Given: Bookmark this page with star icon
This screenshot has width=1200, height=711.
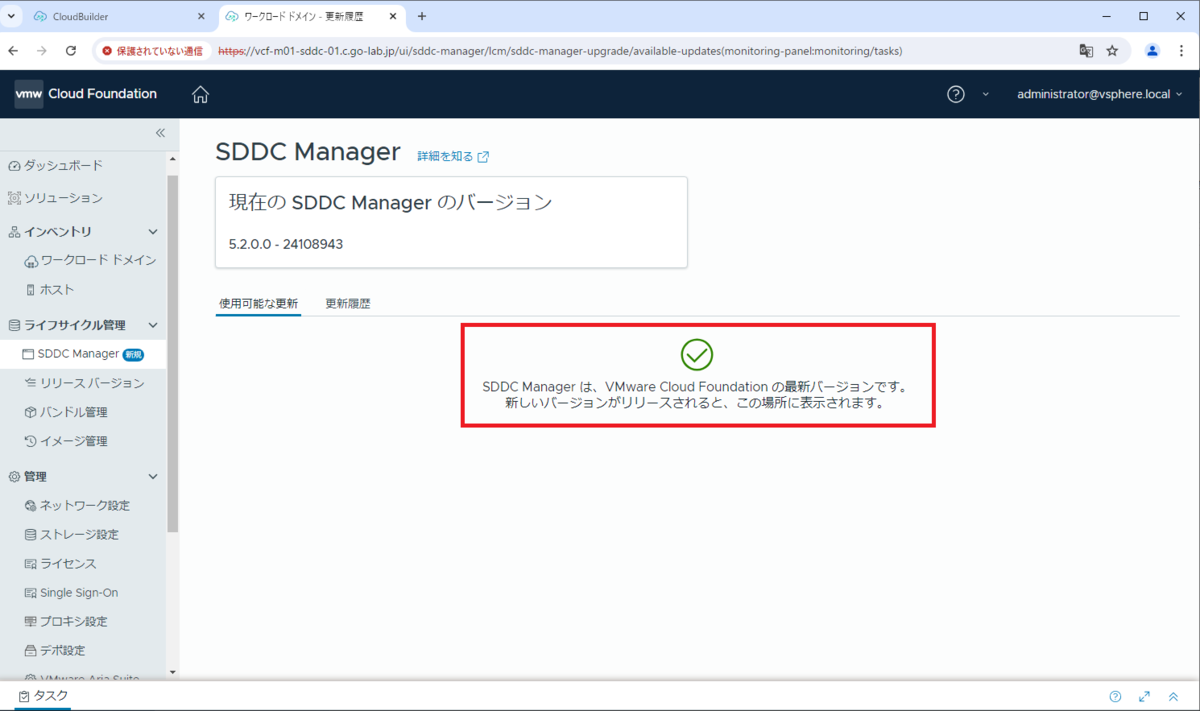Looking at the screenshot, I should (x=1112, y=50).
